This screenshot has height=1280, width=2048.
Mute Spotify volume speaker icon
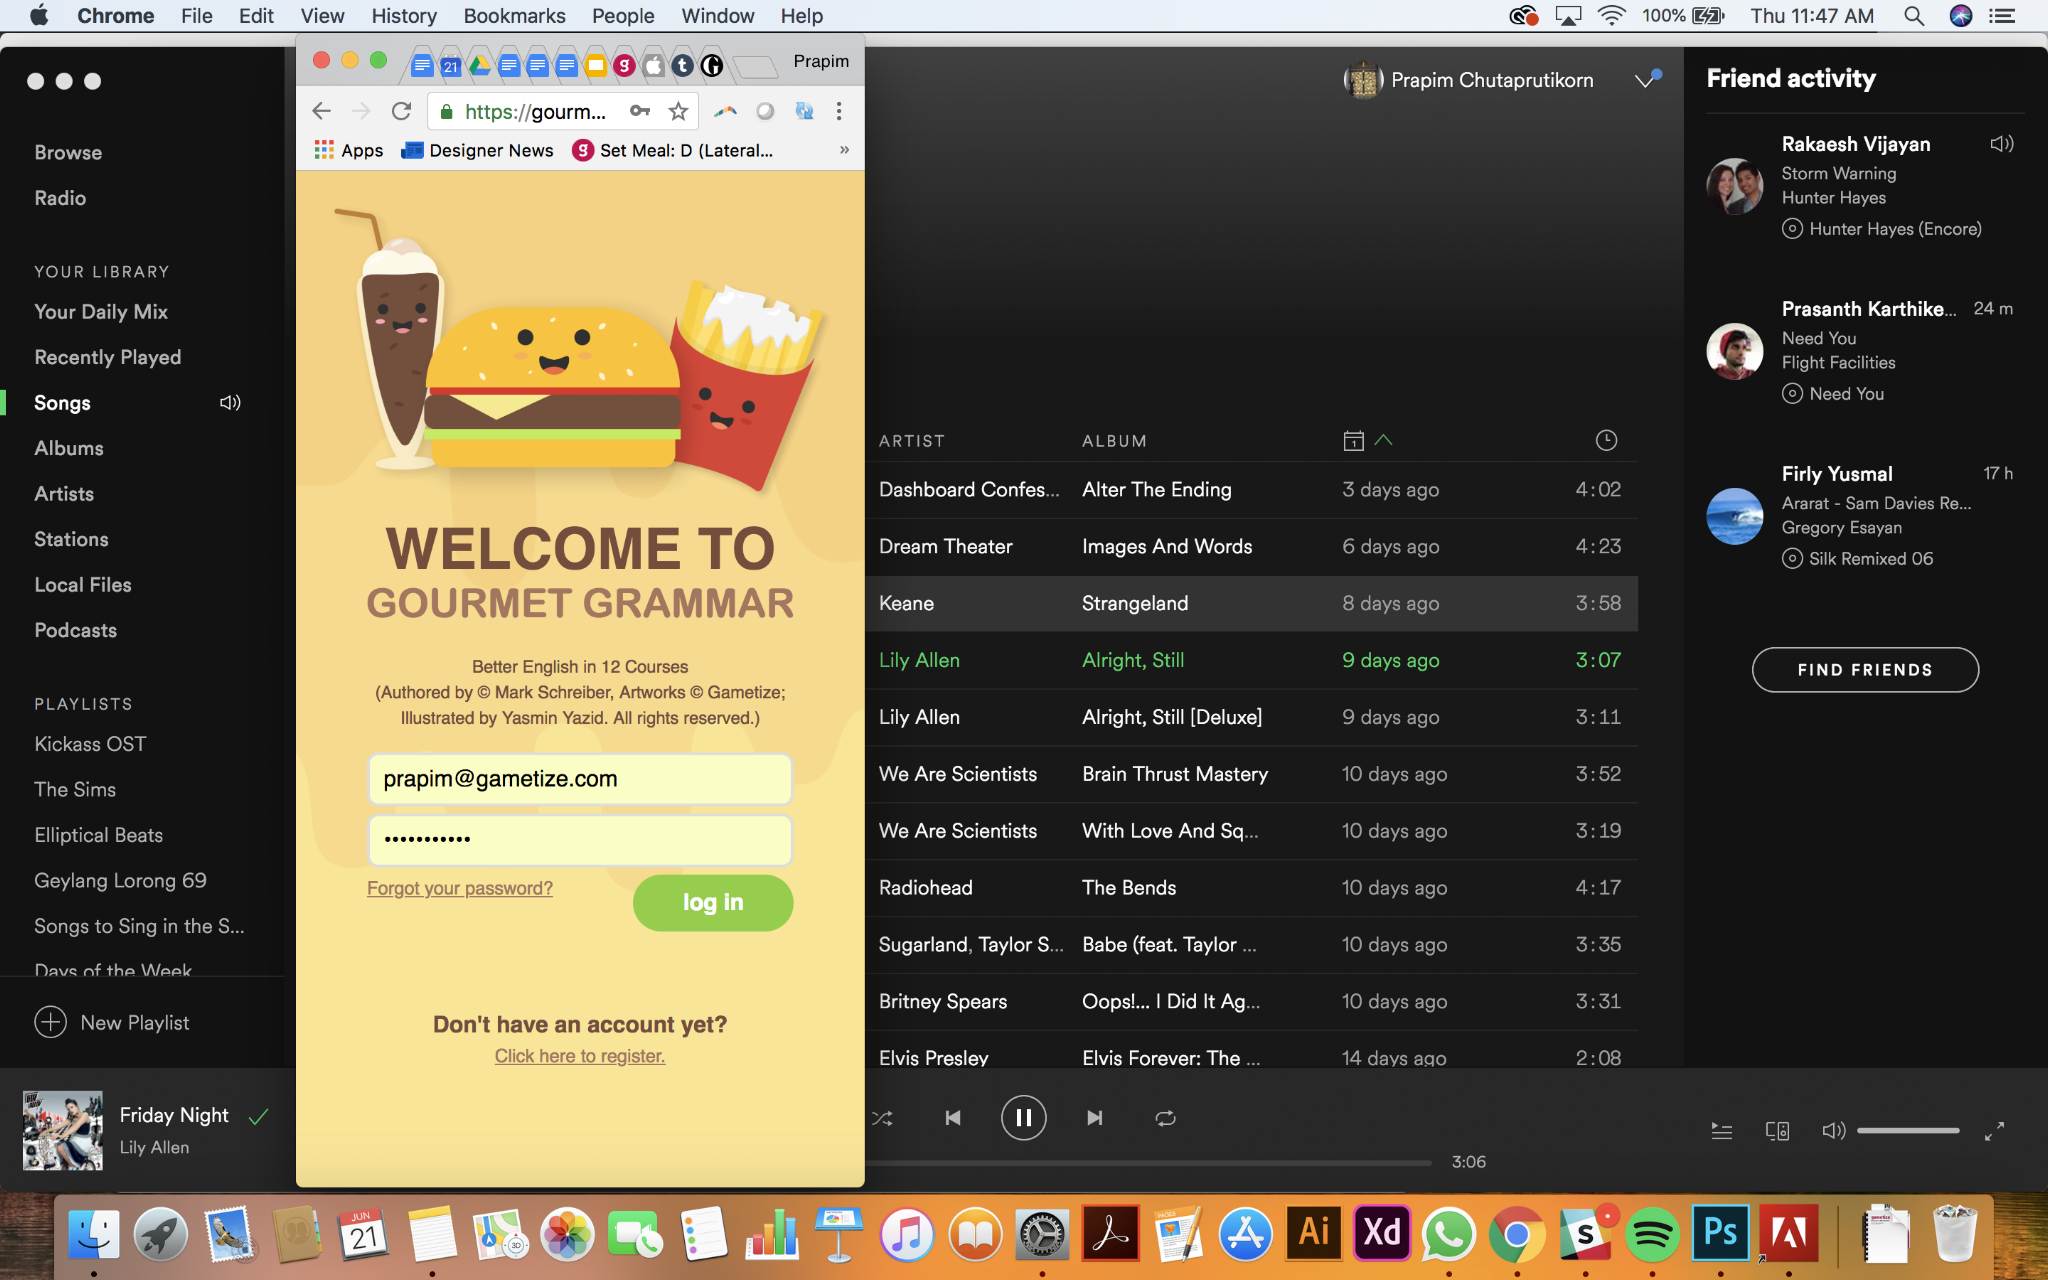click(x=1833, y=1131)
